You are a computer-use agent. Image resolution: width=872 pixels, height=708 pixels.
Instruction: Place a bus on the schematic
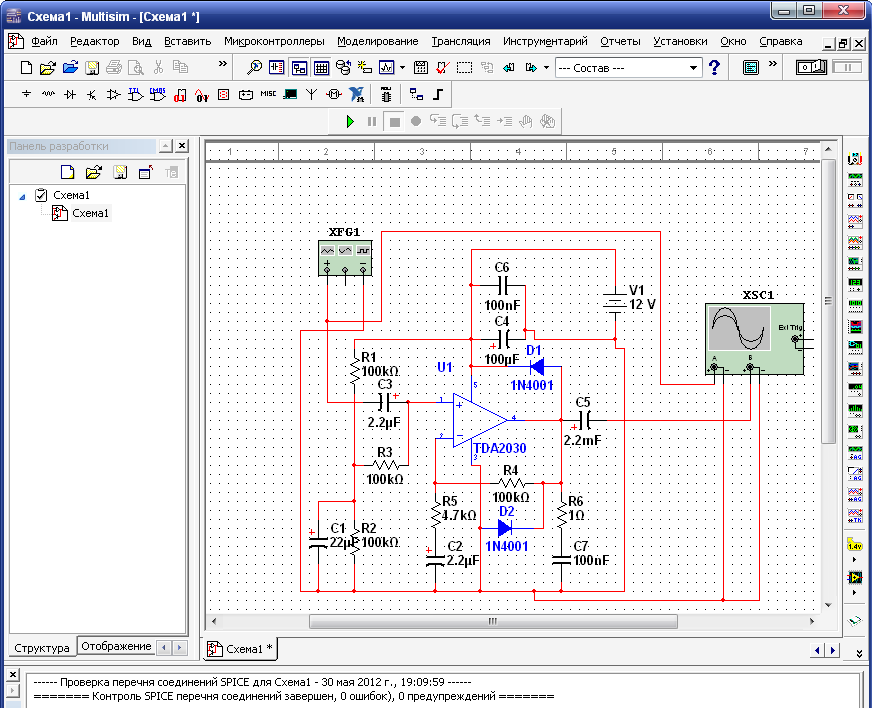(x=438, y=95)
